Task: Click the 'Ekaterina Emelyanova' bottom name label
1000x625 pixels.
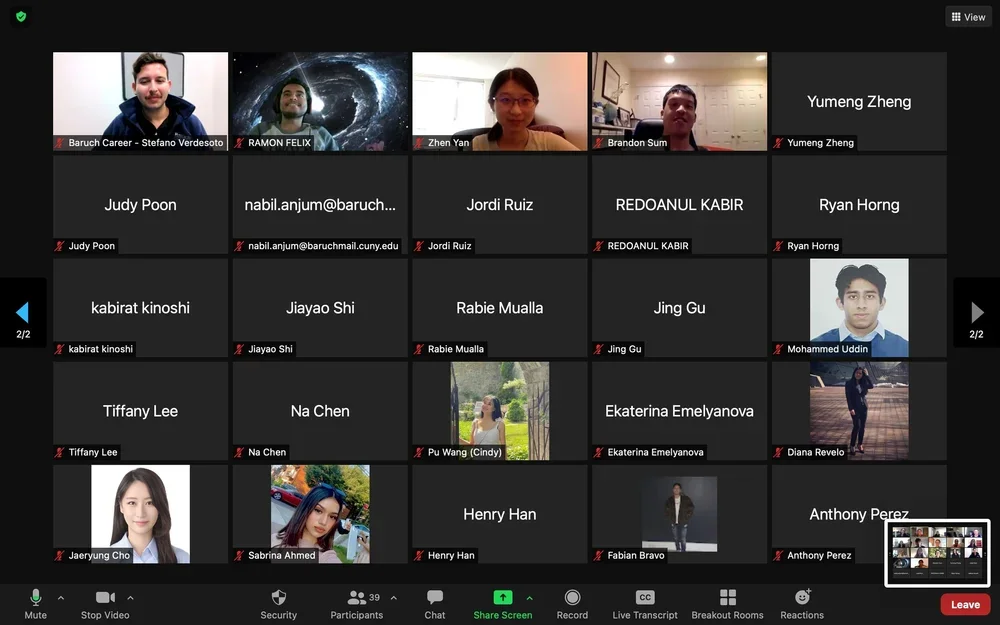Action: [655, 452]
